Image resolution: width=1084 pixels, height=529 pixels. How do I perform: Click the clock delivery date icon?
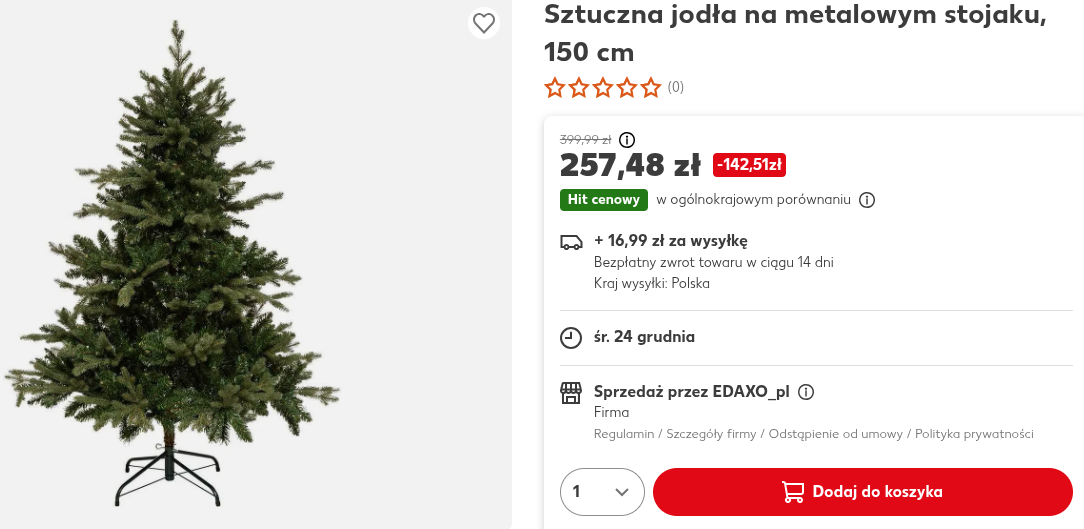tap(571, 337)
